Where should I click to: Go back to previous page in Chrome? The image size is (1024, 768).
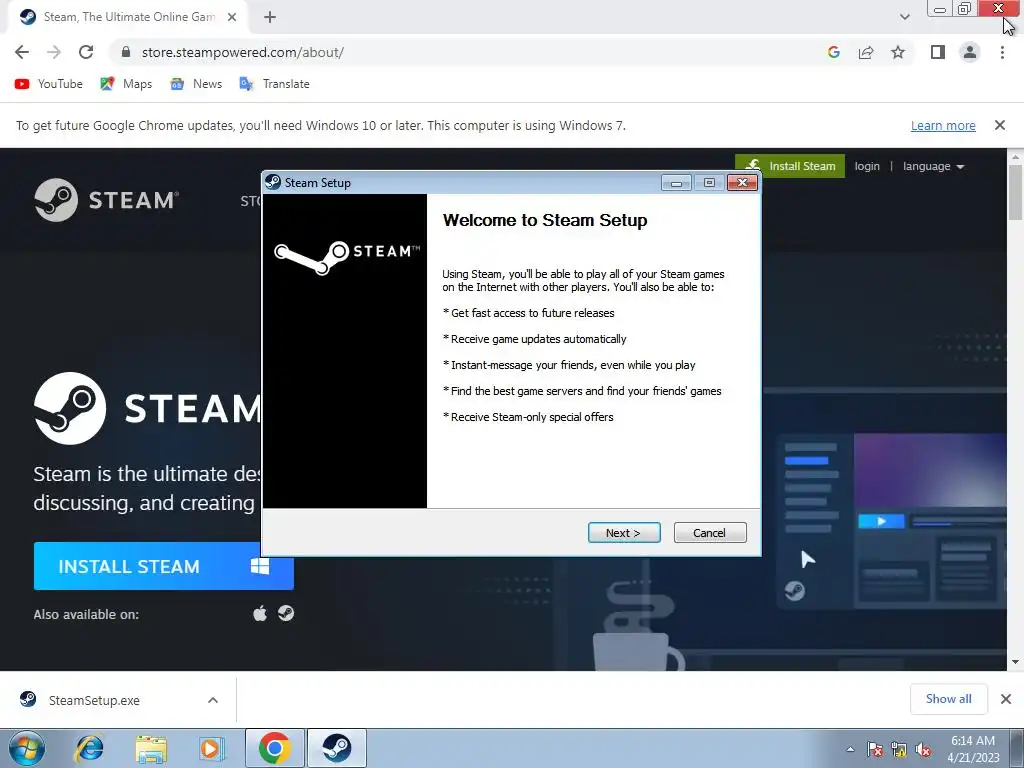(x=22, y=52)
